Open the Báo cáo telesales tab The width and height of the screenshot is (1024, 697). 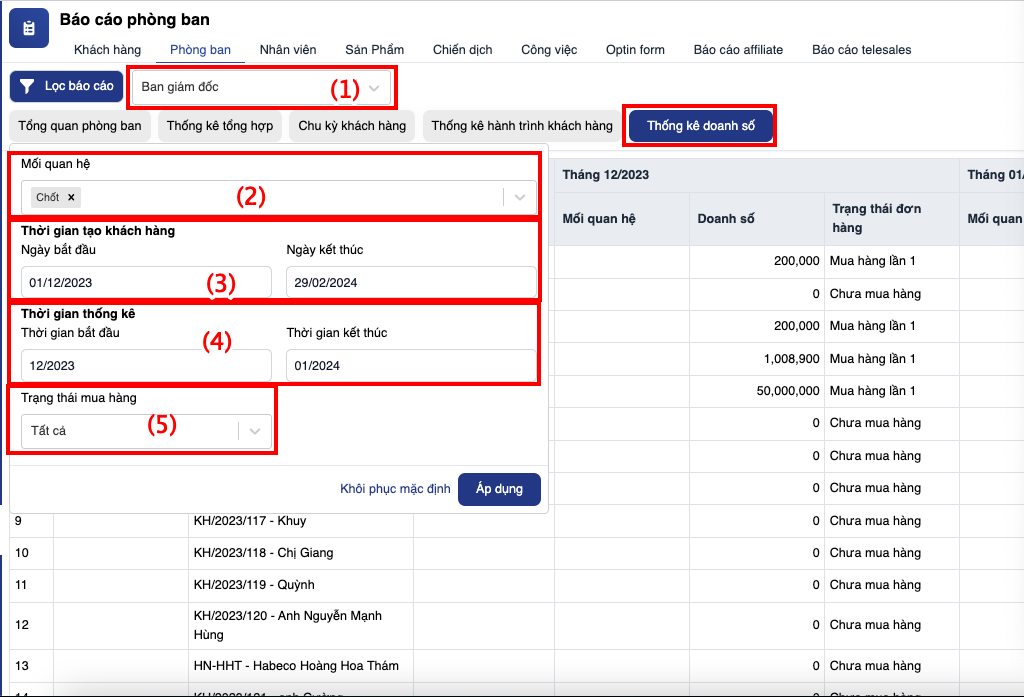(x=861, y=50)
